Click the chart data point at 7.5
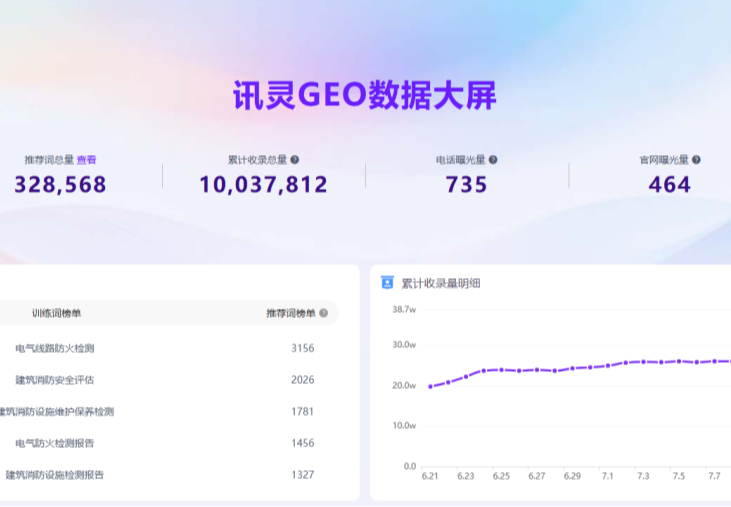The height and width of the screenshot is (507, 731). point(679,361)
